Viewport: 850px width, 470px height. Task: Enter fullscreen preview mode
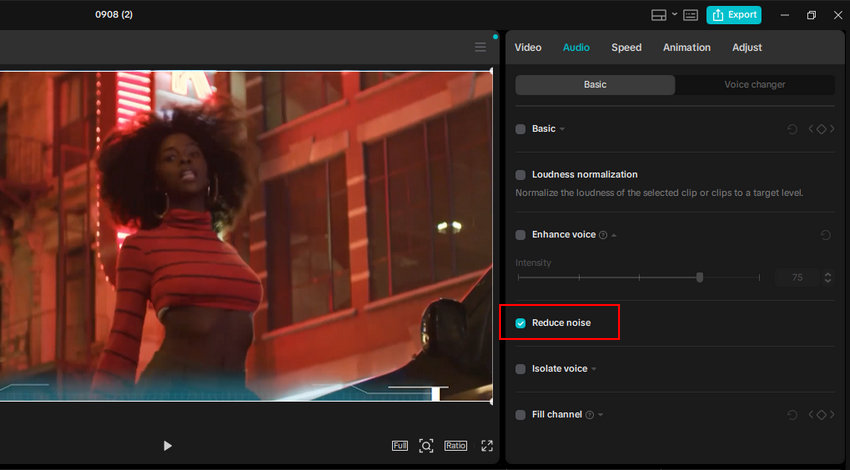[487, 446]
